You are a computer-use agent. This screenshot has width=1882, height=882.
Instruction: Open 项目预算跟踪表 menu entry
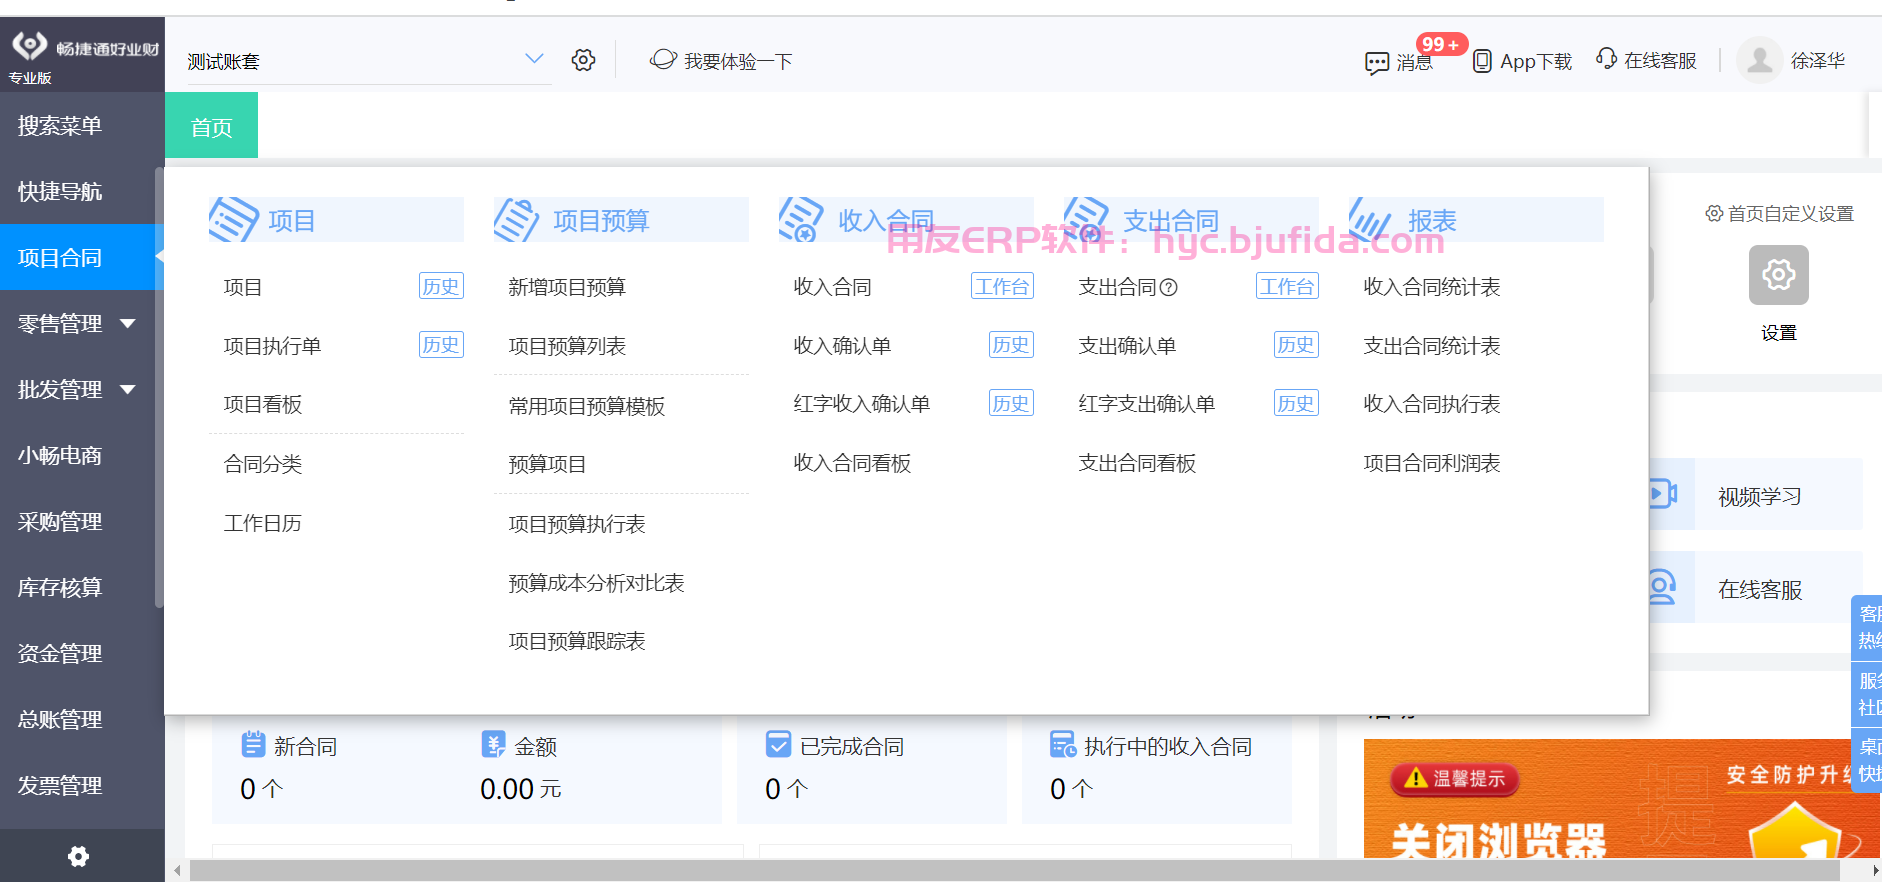pyautogui.click(x=577, y=641)
